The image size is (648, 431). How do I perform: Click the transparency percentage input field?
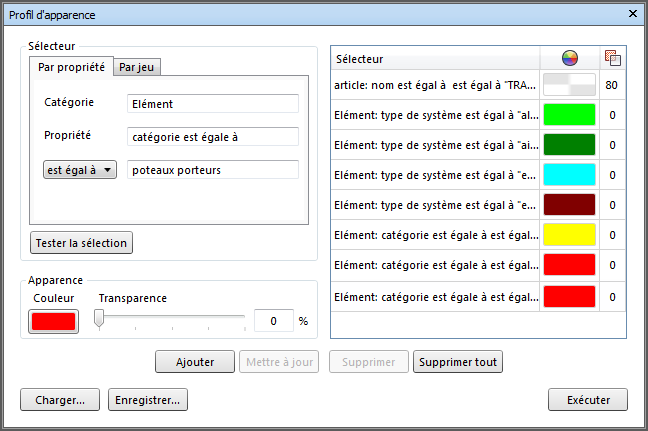tap(273, 321)
